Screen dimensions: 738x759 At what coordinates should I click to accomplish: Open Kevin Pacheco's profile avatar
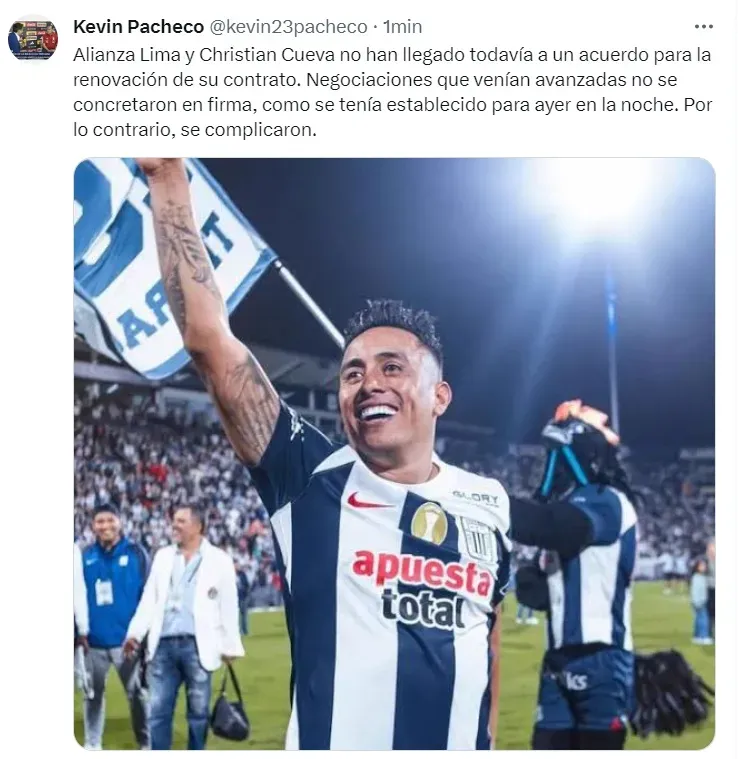[x=33, y=40]
